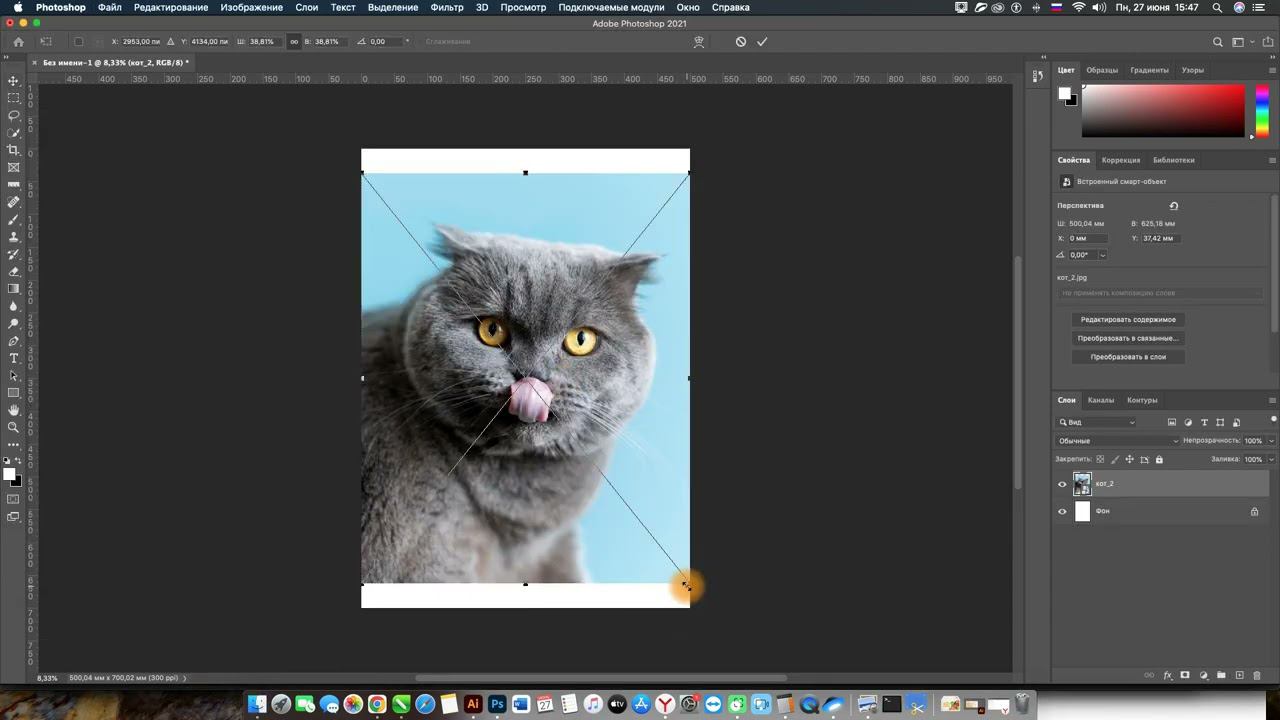Select the Type tool

13,358
